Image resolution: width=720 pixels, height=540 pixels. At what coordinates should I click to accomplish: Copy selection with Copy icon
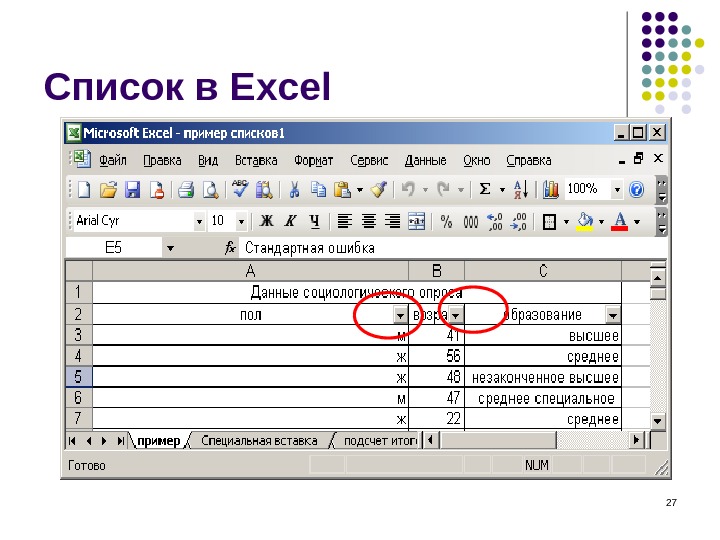318,189
